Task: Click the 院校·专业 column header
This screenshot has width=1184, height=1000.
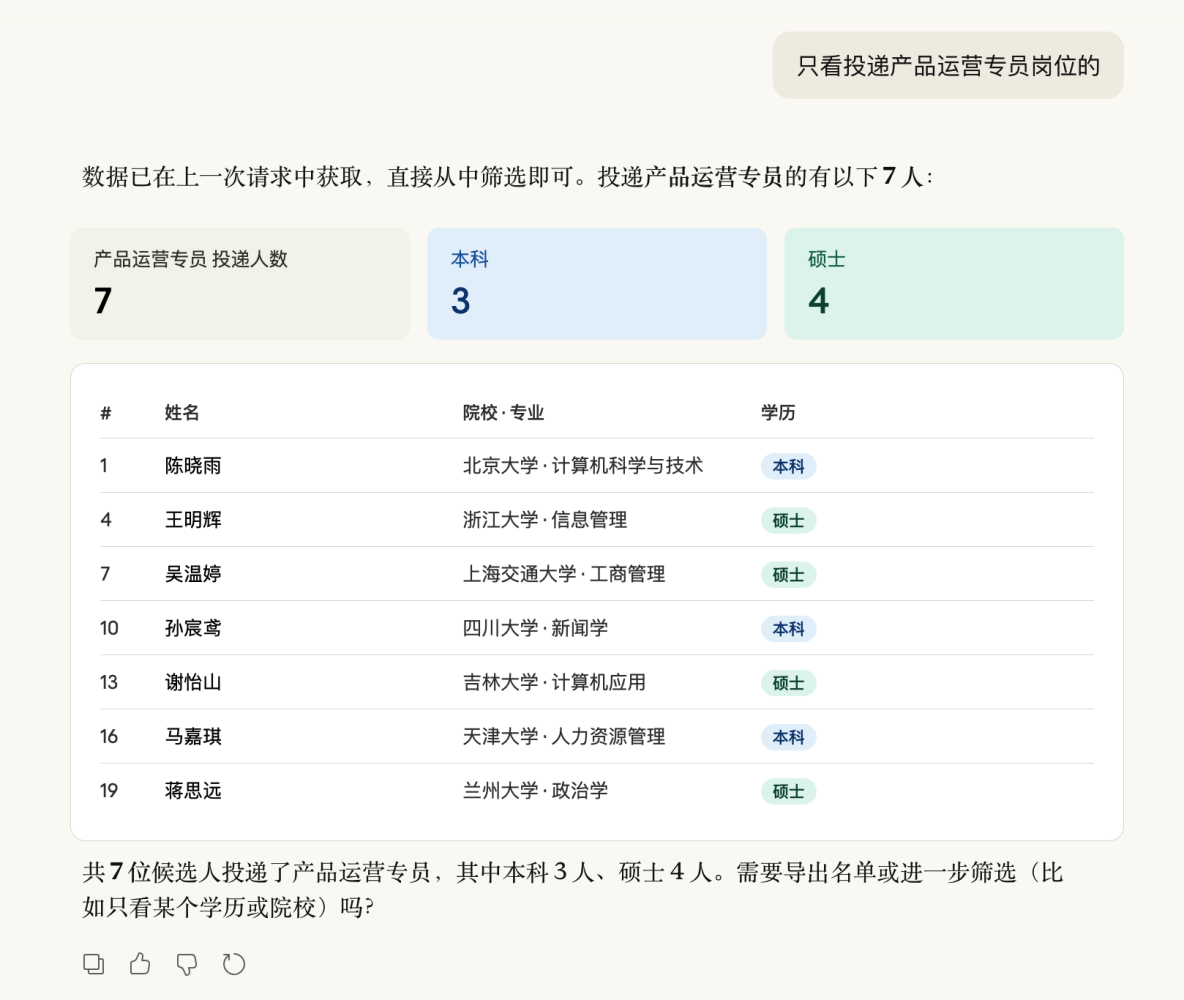Action: (503, 413)
